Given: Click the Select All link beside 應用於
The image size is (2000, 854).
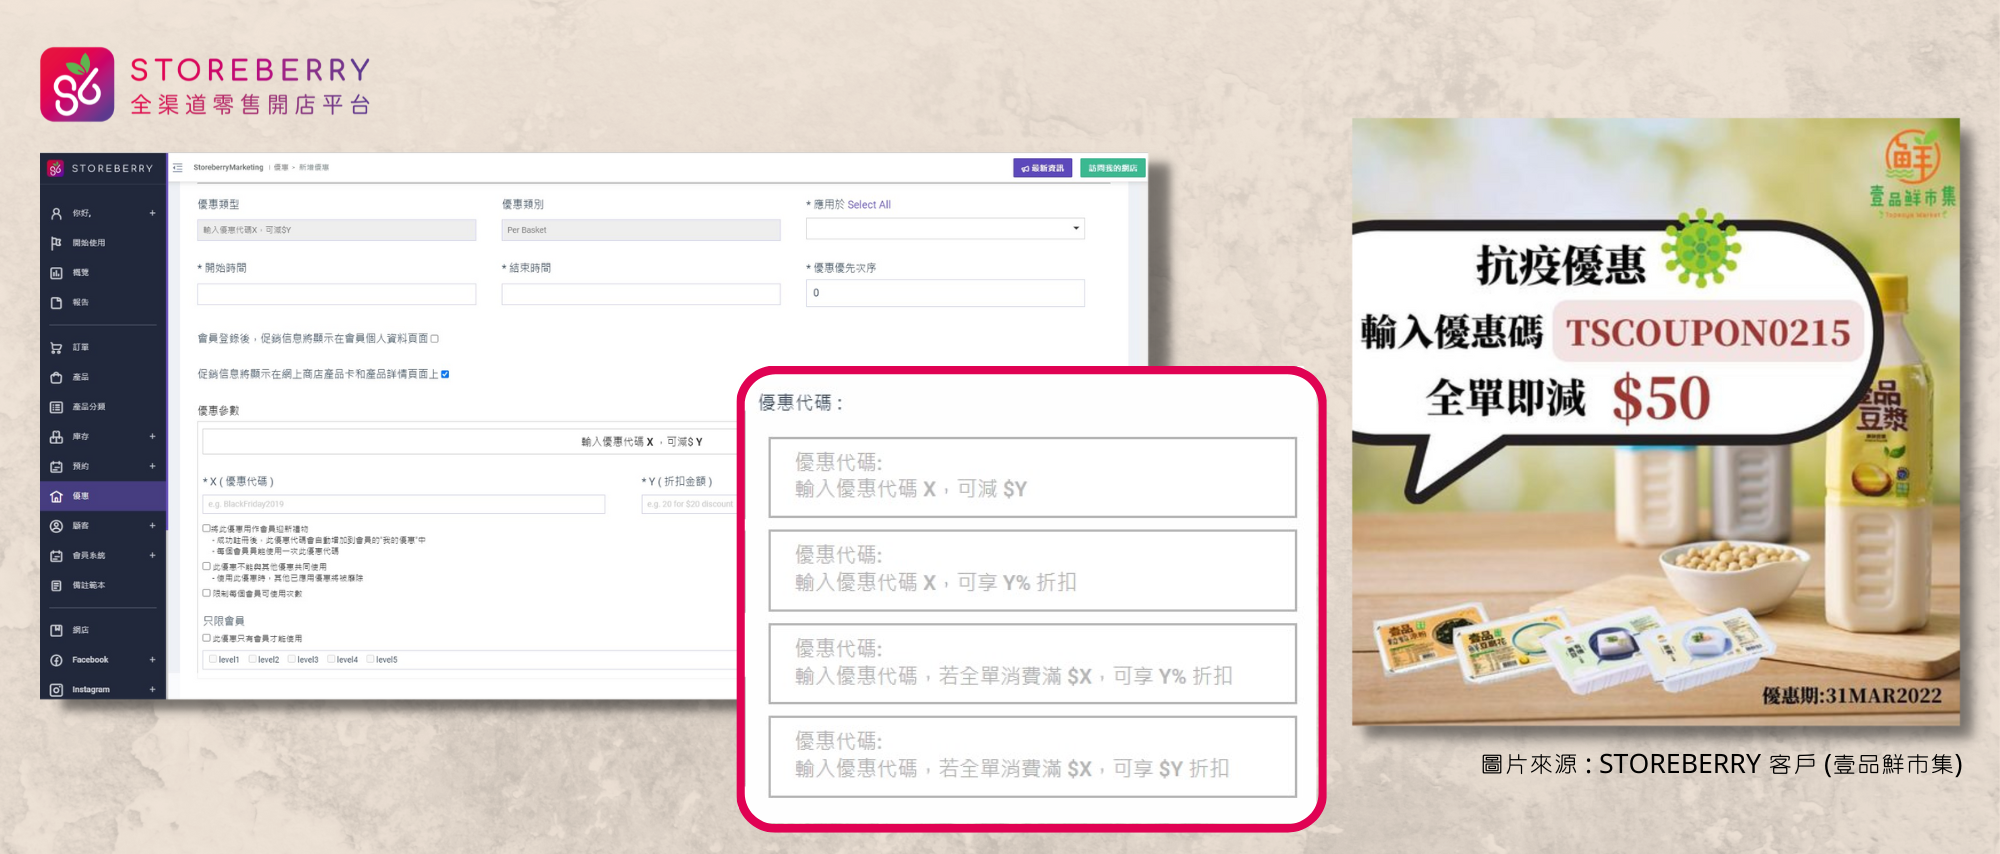Looking at the screenshot, I should (869, 205).
